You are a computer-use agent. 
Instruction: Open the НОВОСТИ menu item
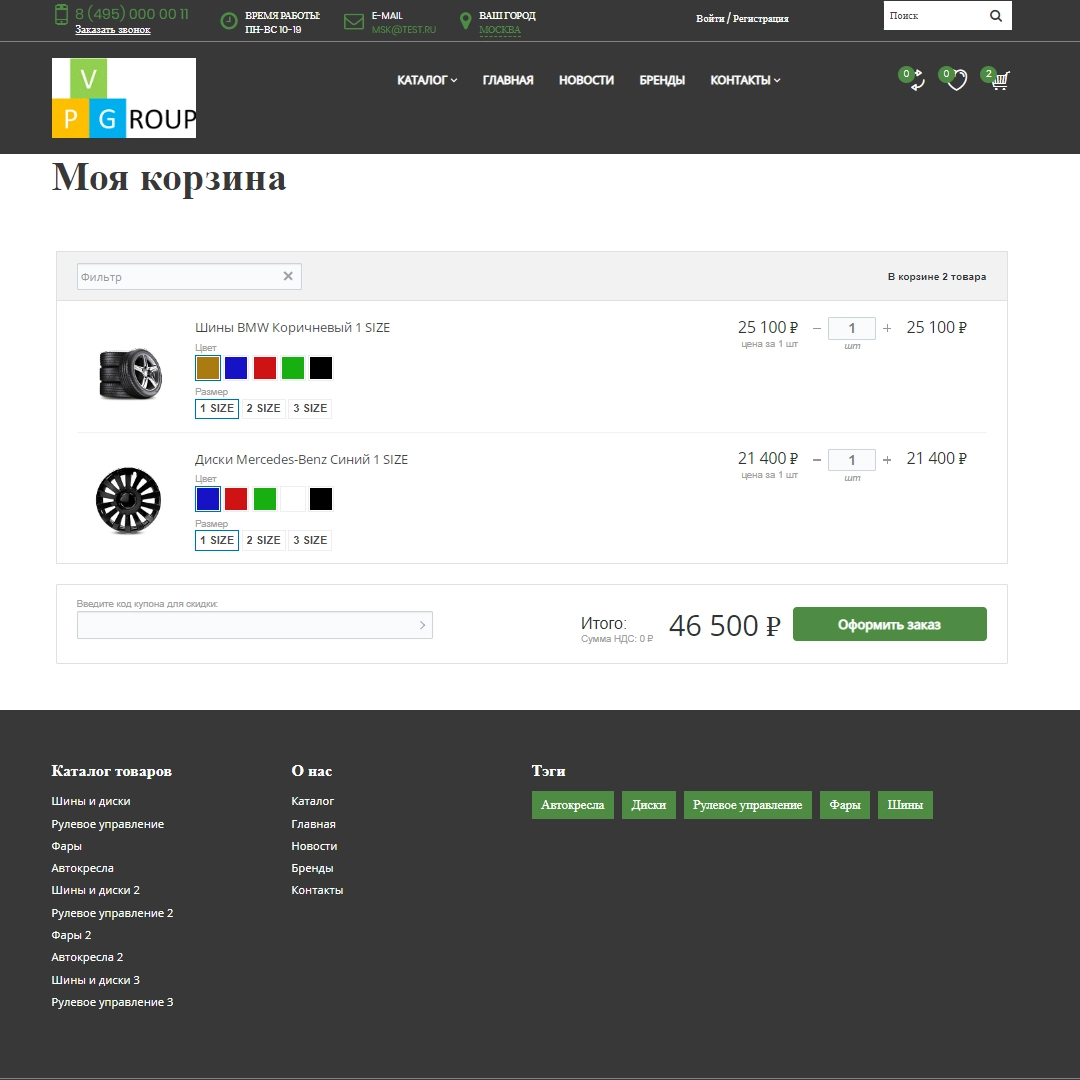pyautogui.click(x=586, y=80)
